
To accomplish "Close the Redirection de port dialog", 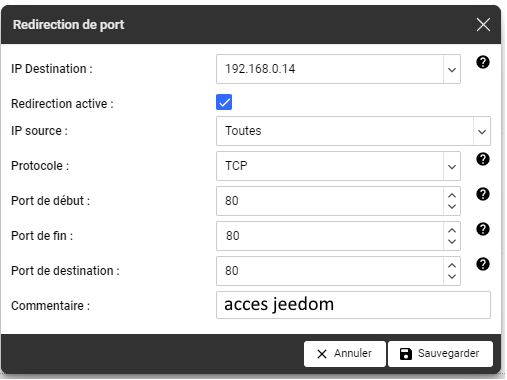I will [x=483, y=25].
